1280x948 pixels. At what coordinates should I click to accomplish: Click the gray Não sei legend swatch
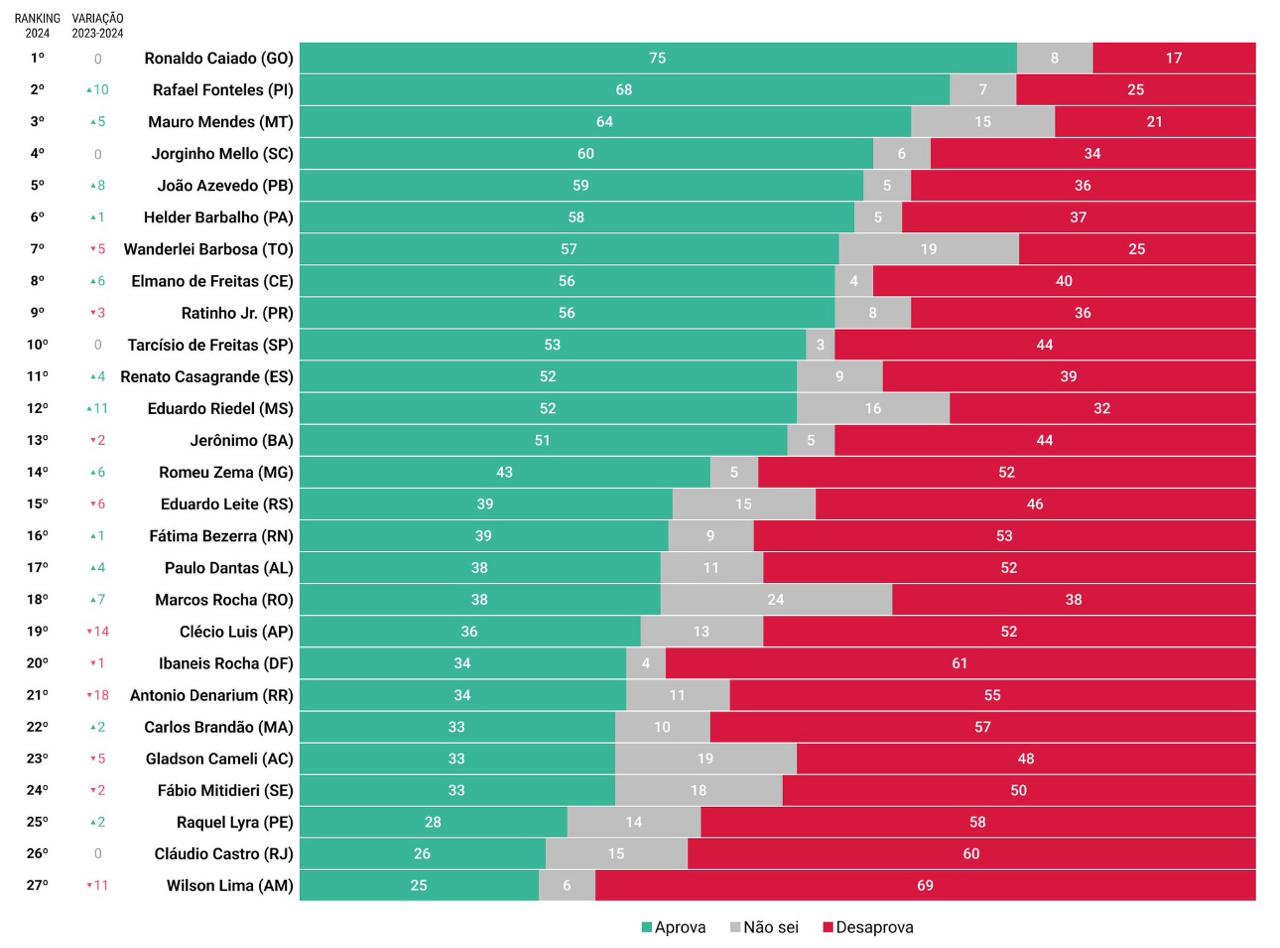click(x=735, y=928)
